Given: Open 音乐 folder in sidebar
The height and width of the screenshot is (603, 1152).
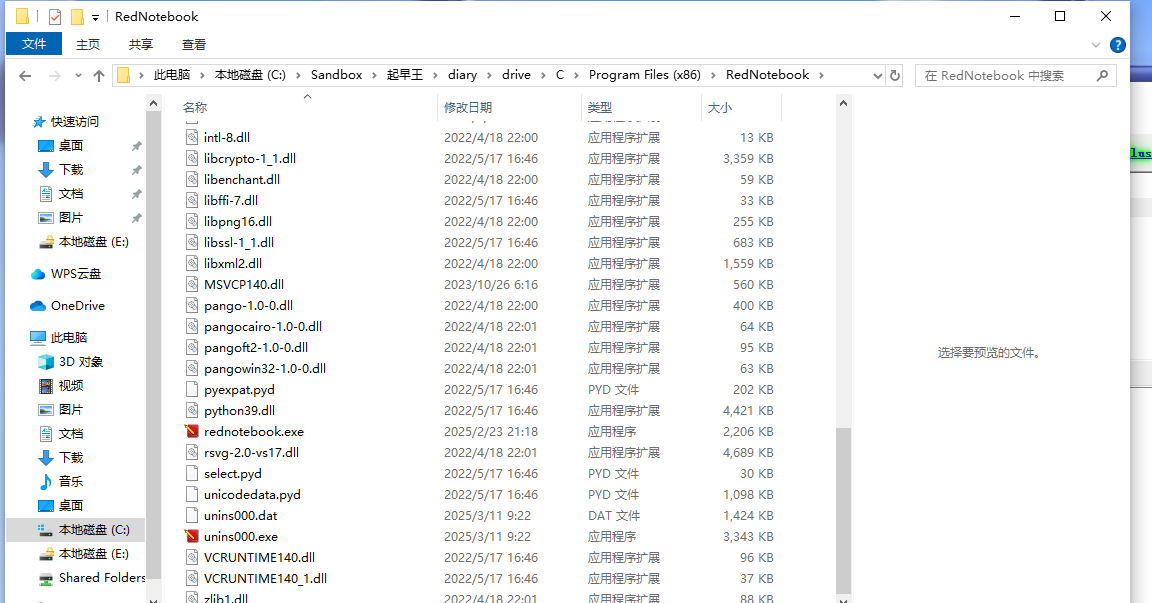Looking at the screenshot, I should 71,482.
